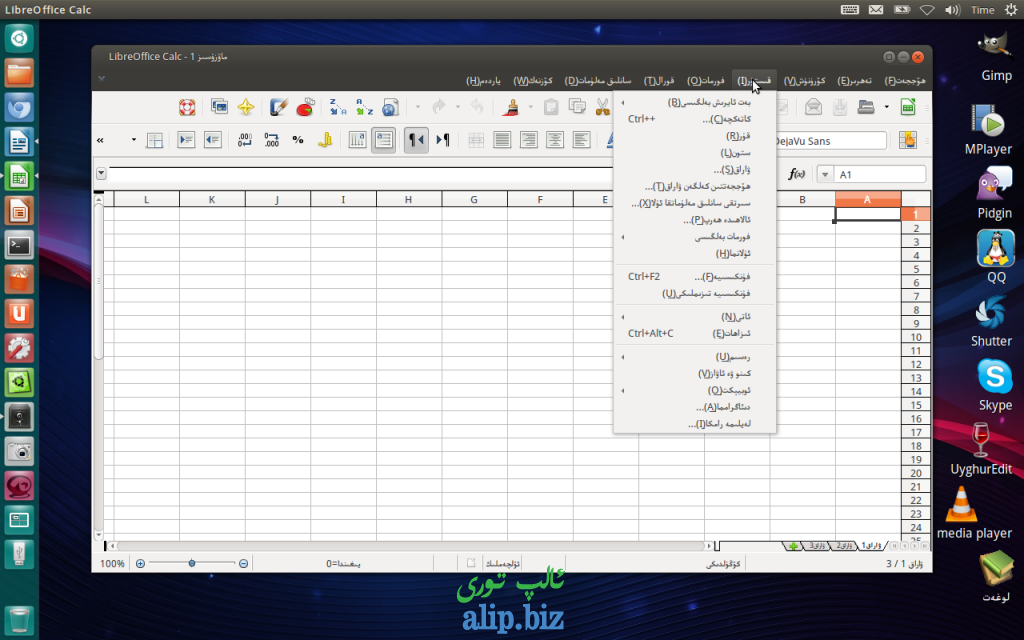Open the (W) Window menu
The image size is (1024, 640).
pos(532,80)
